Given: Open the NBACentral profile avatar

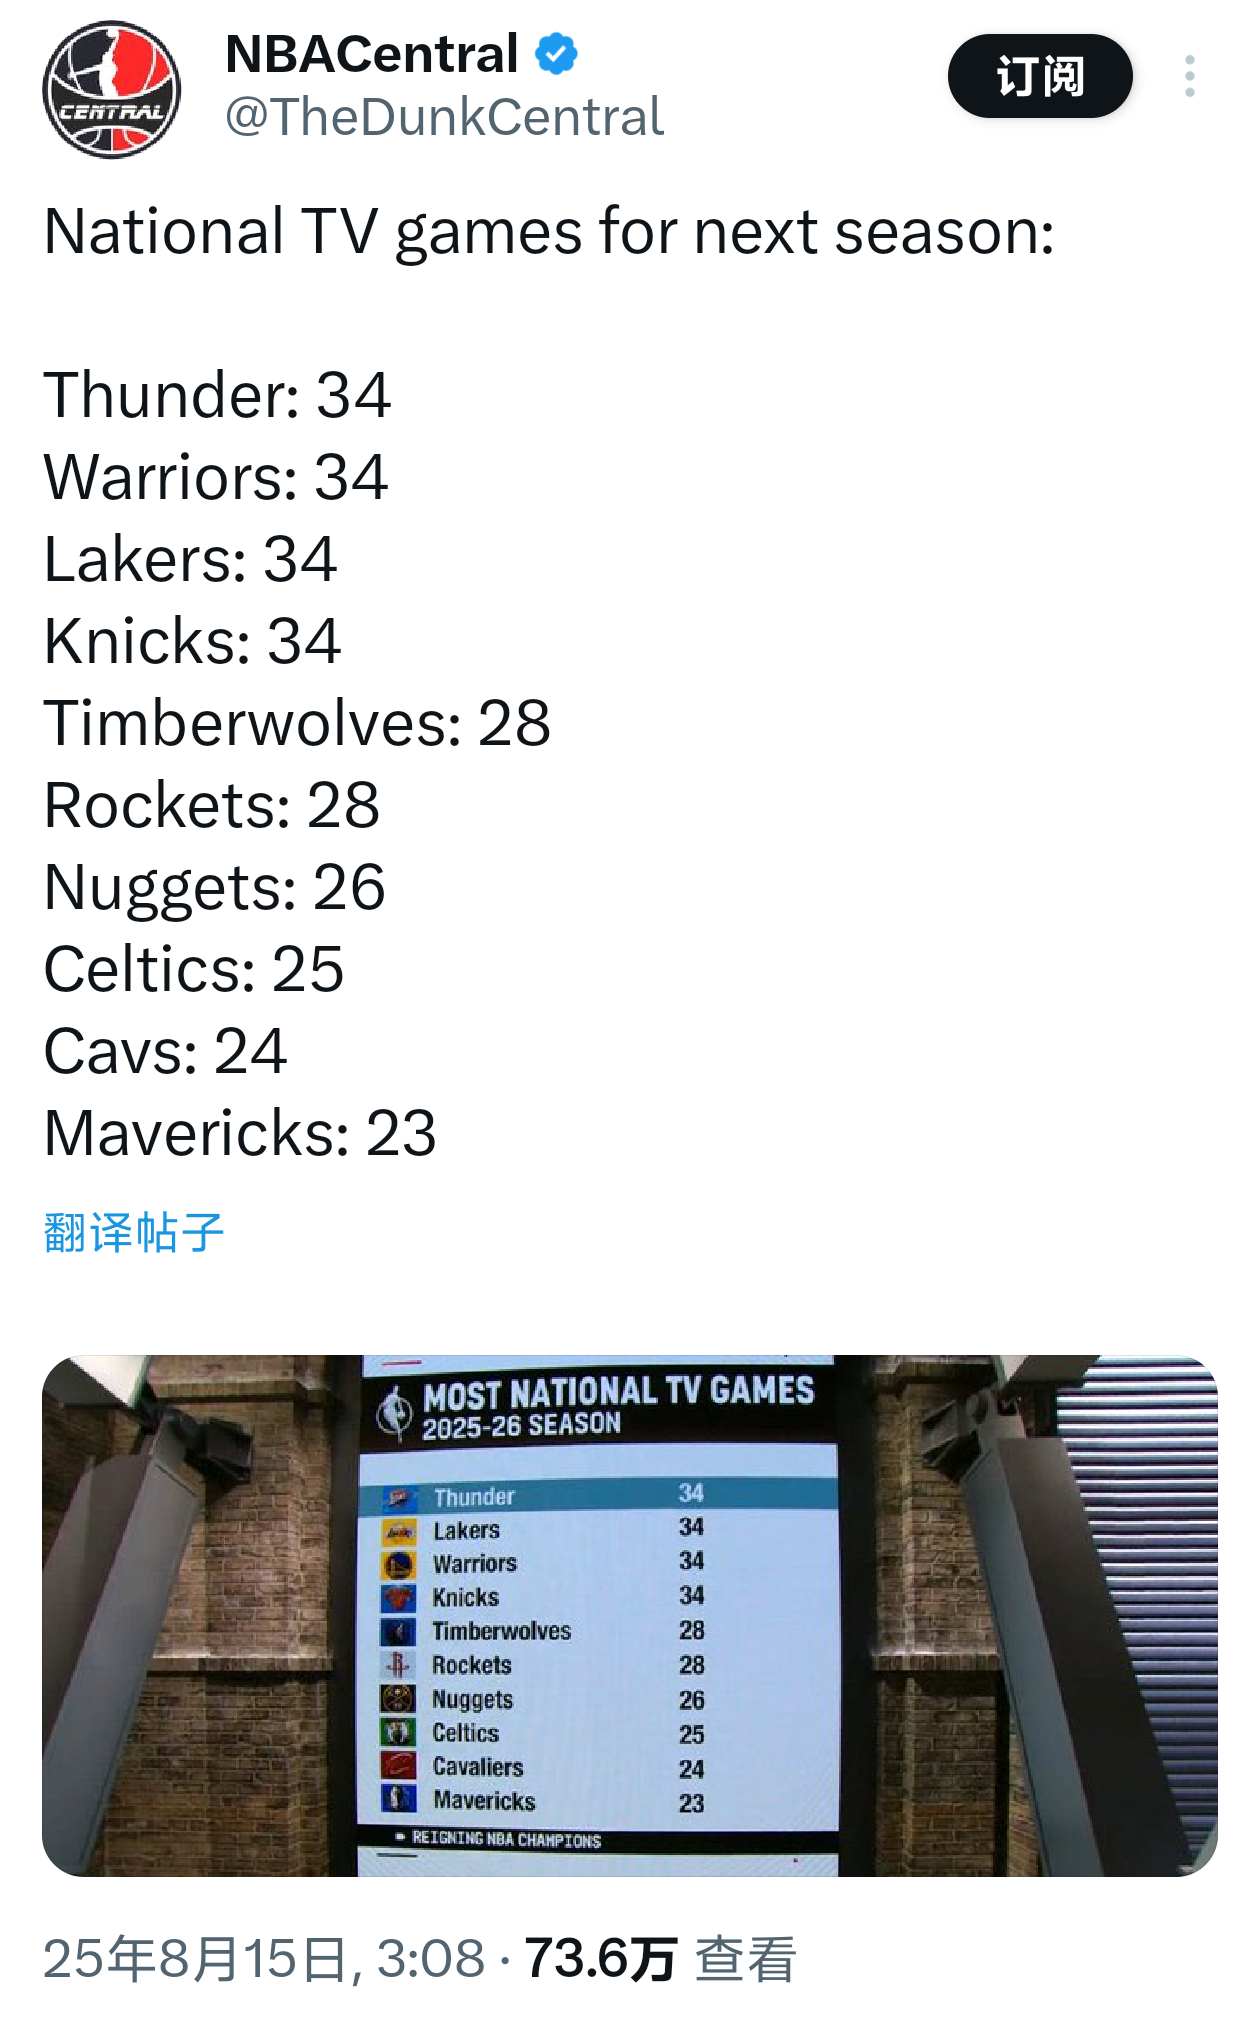Looking at the screenshot, I should point(112,89).
